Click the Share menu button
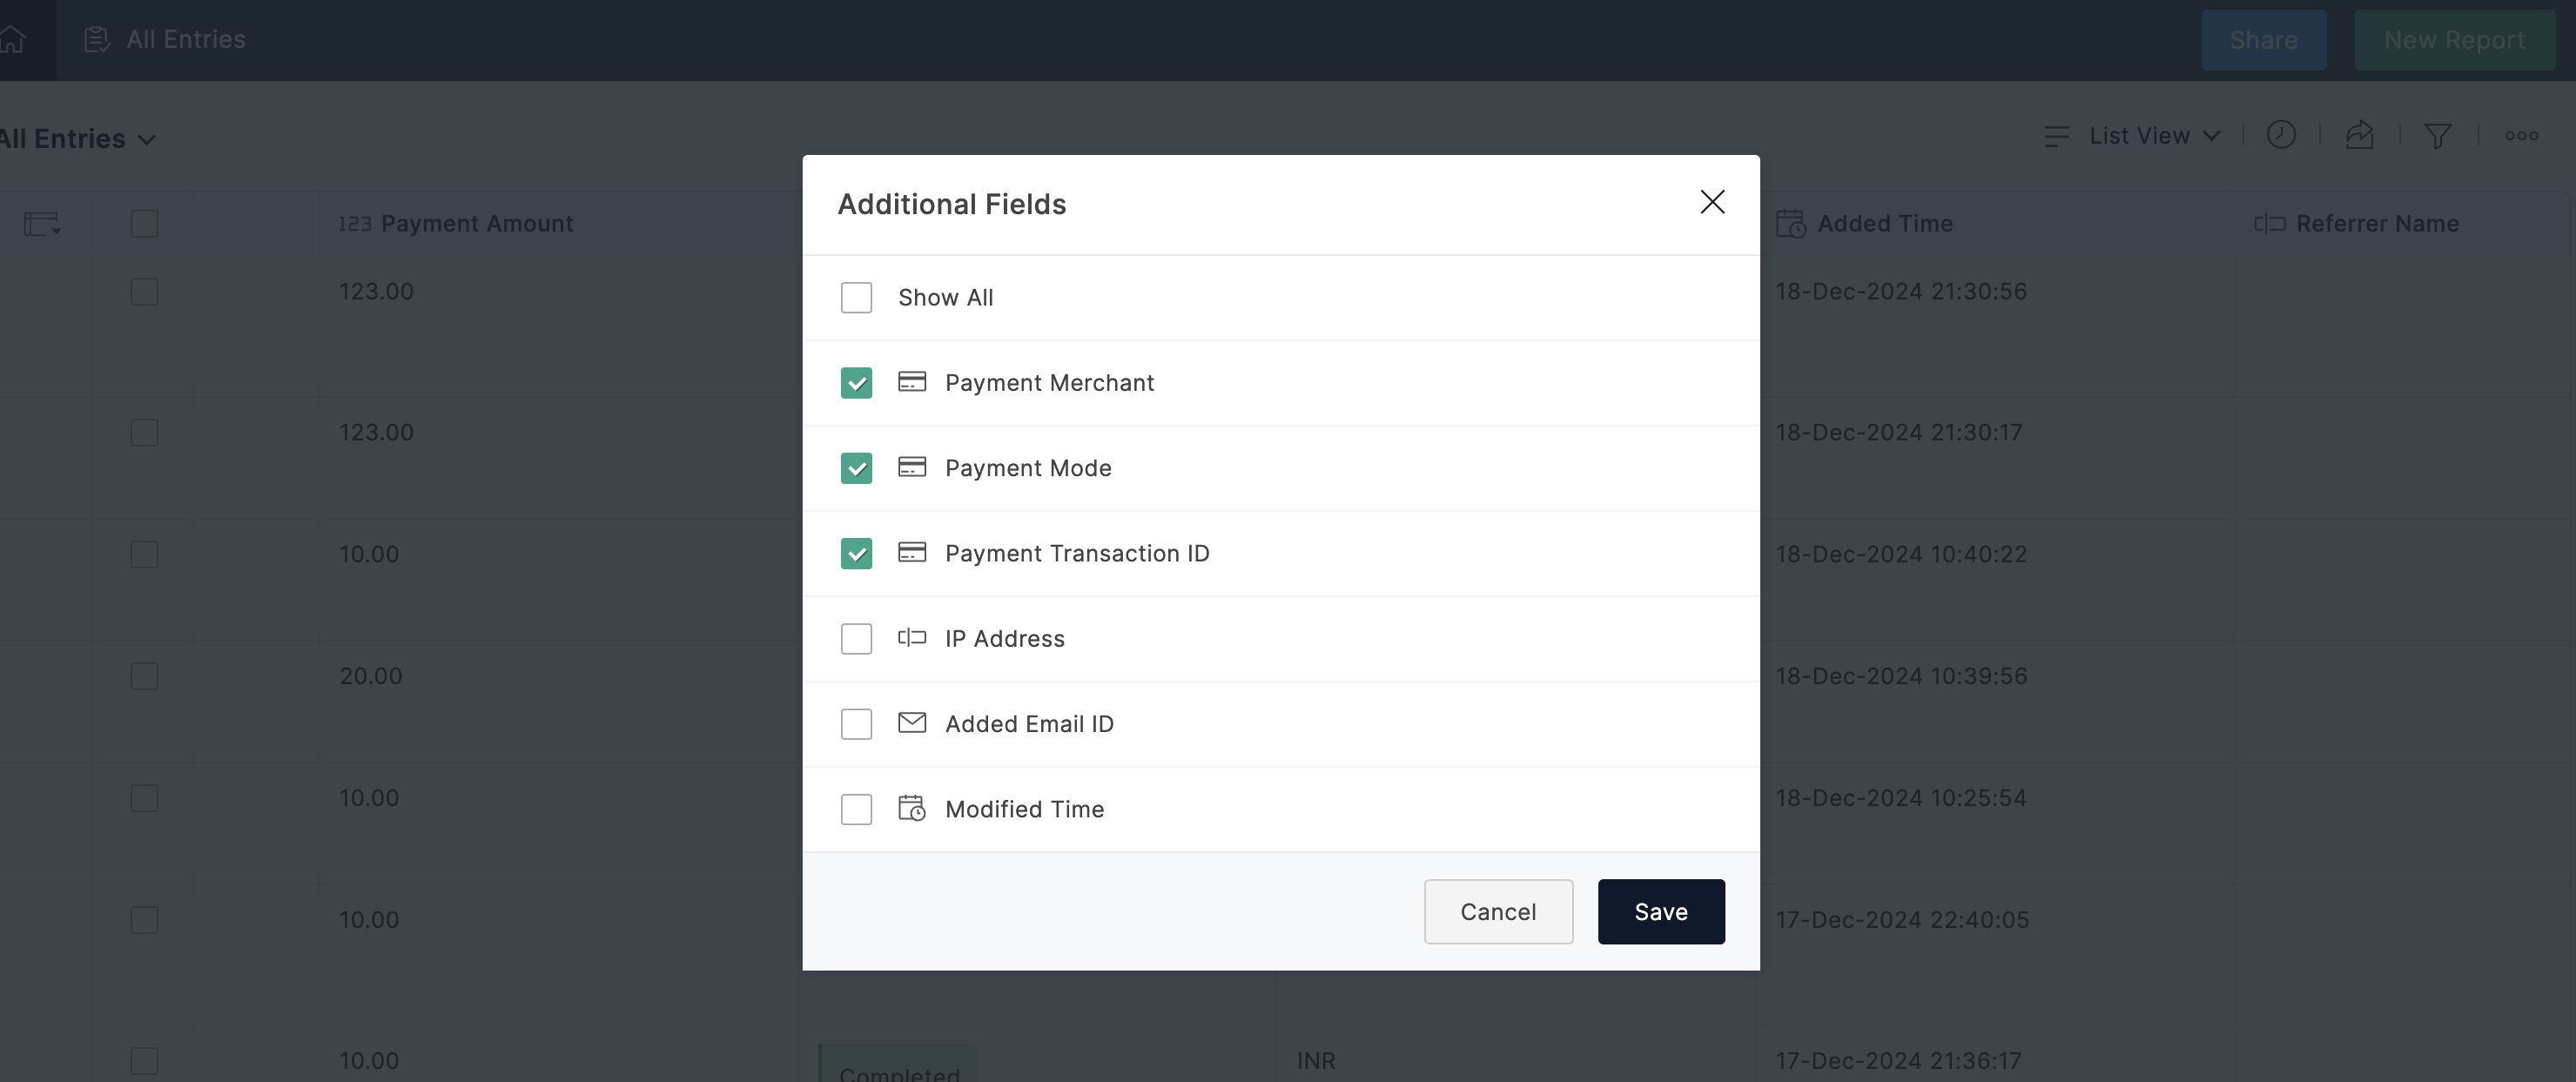This screenshot has width=2576, height=1082. point(2263,37)
